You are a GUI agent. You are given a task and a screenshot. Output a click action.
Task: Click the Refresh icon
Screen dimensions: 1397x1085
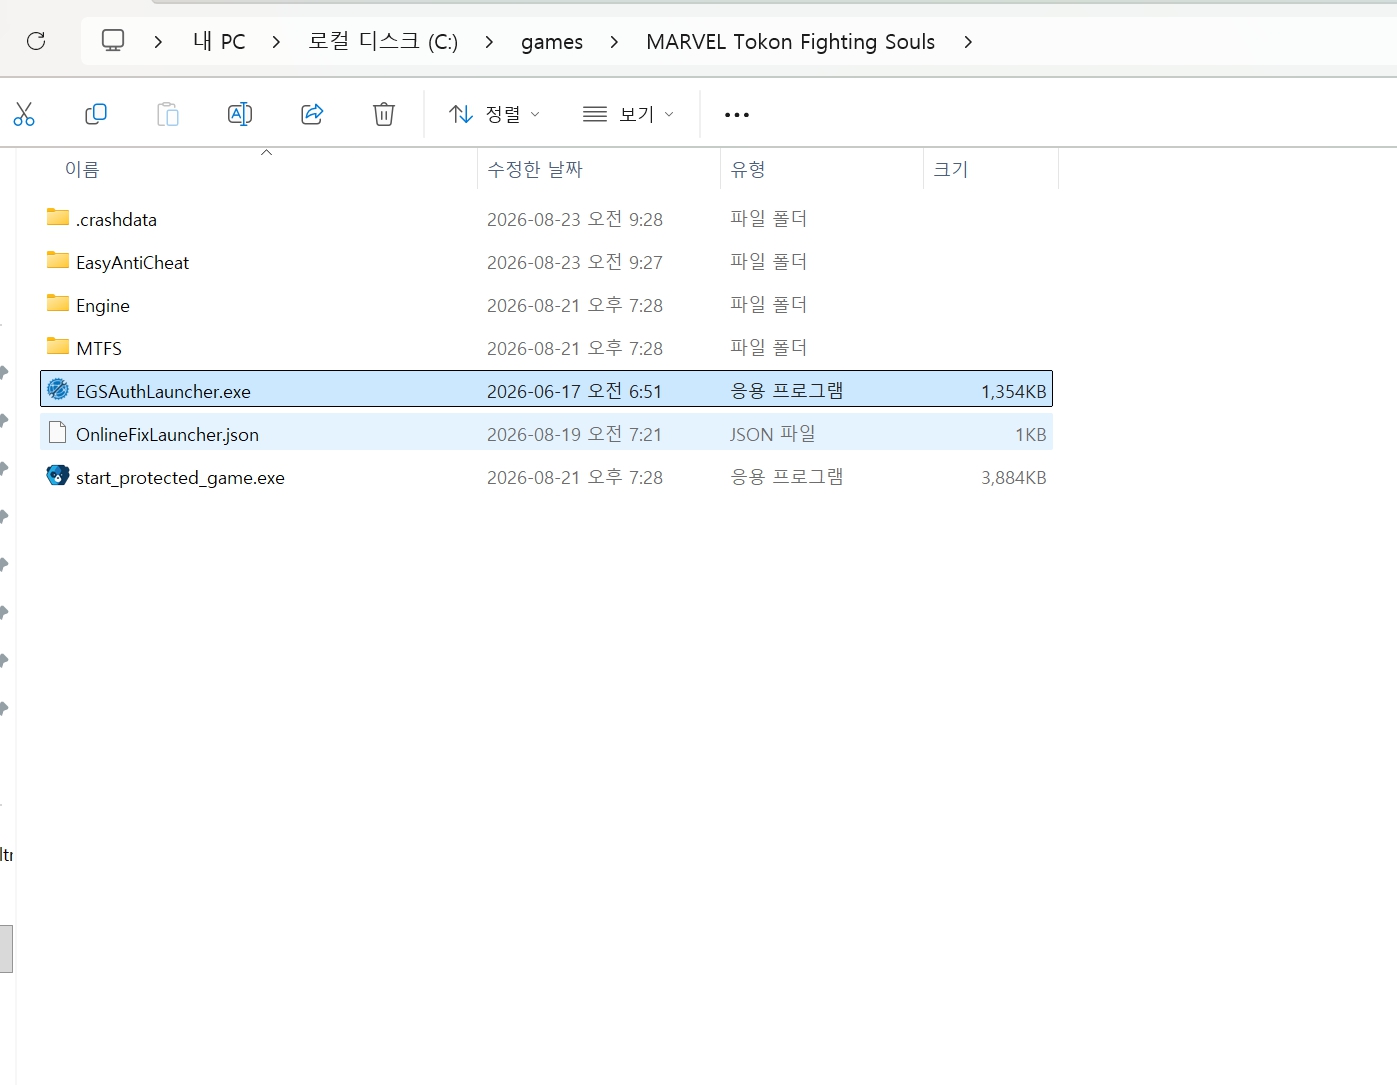(x=36, y=41)
